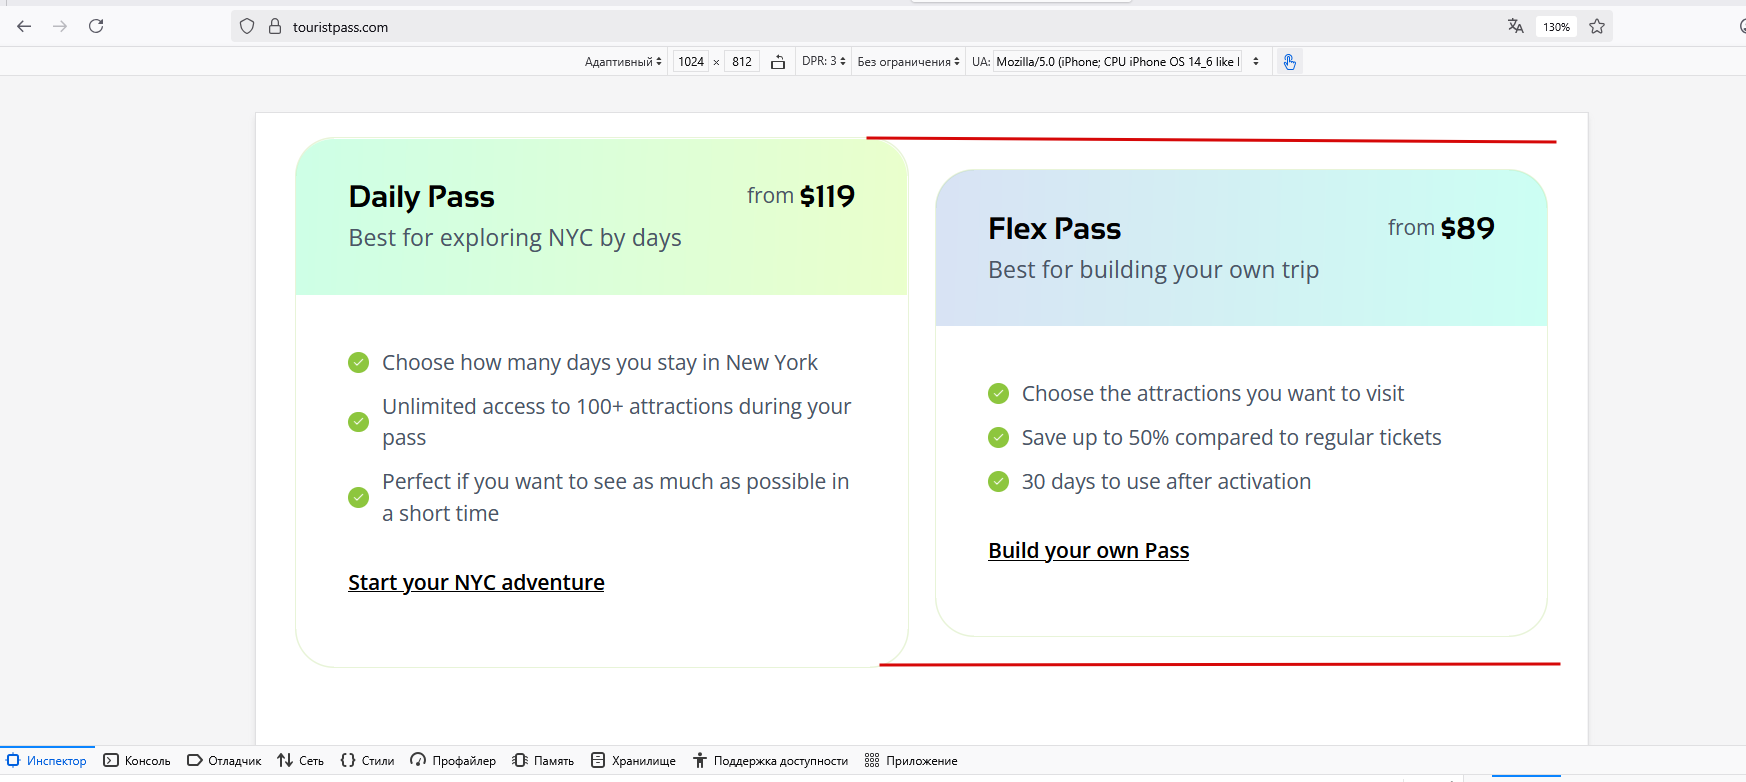This screenshot has height=782, width=1746.
Task: Toggle touch simulation button
Action: [1290, 62]
